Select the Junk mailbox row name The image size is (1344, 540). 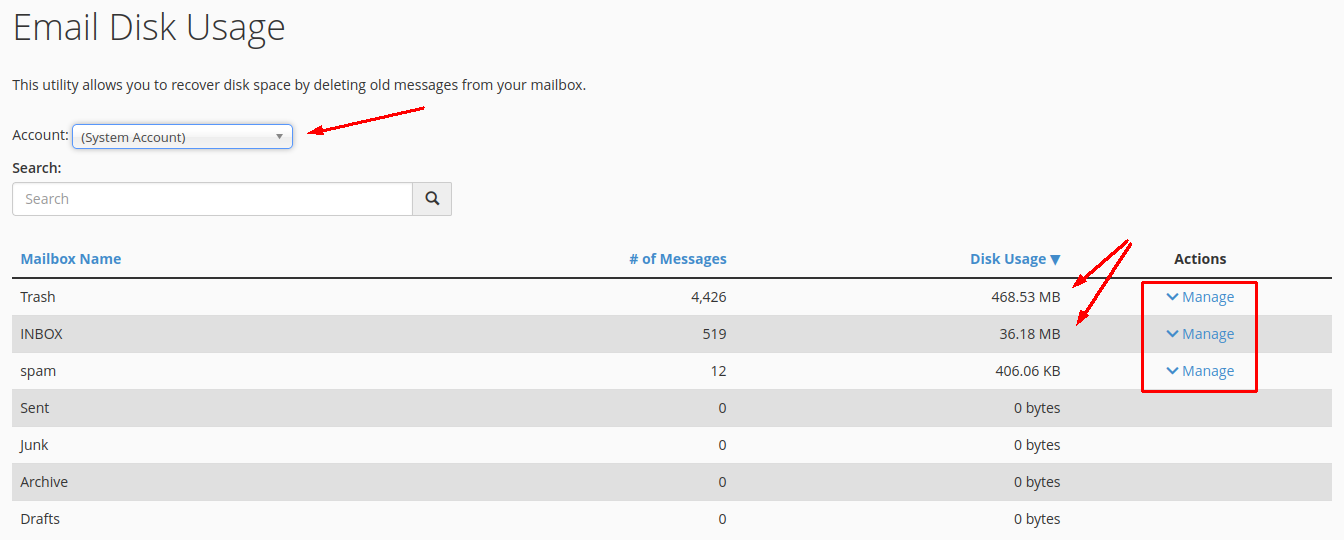point(34,445)
